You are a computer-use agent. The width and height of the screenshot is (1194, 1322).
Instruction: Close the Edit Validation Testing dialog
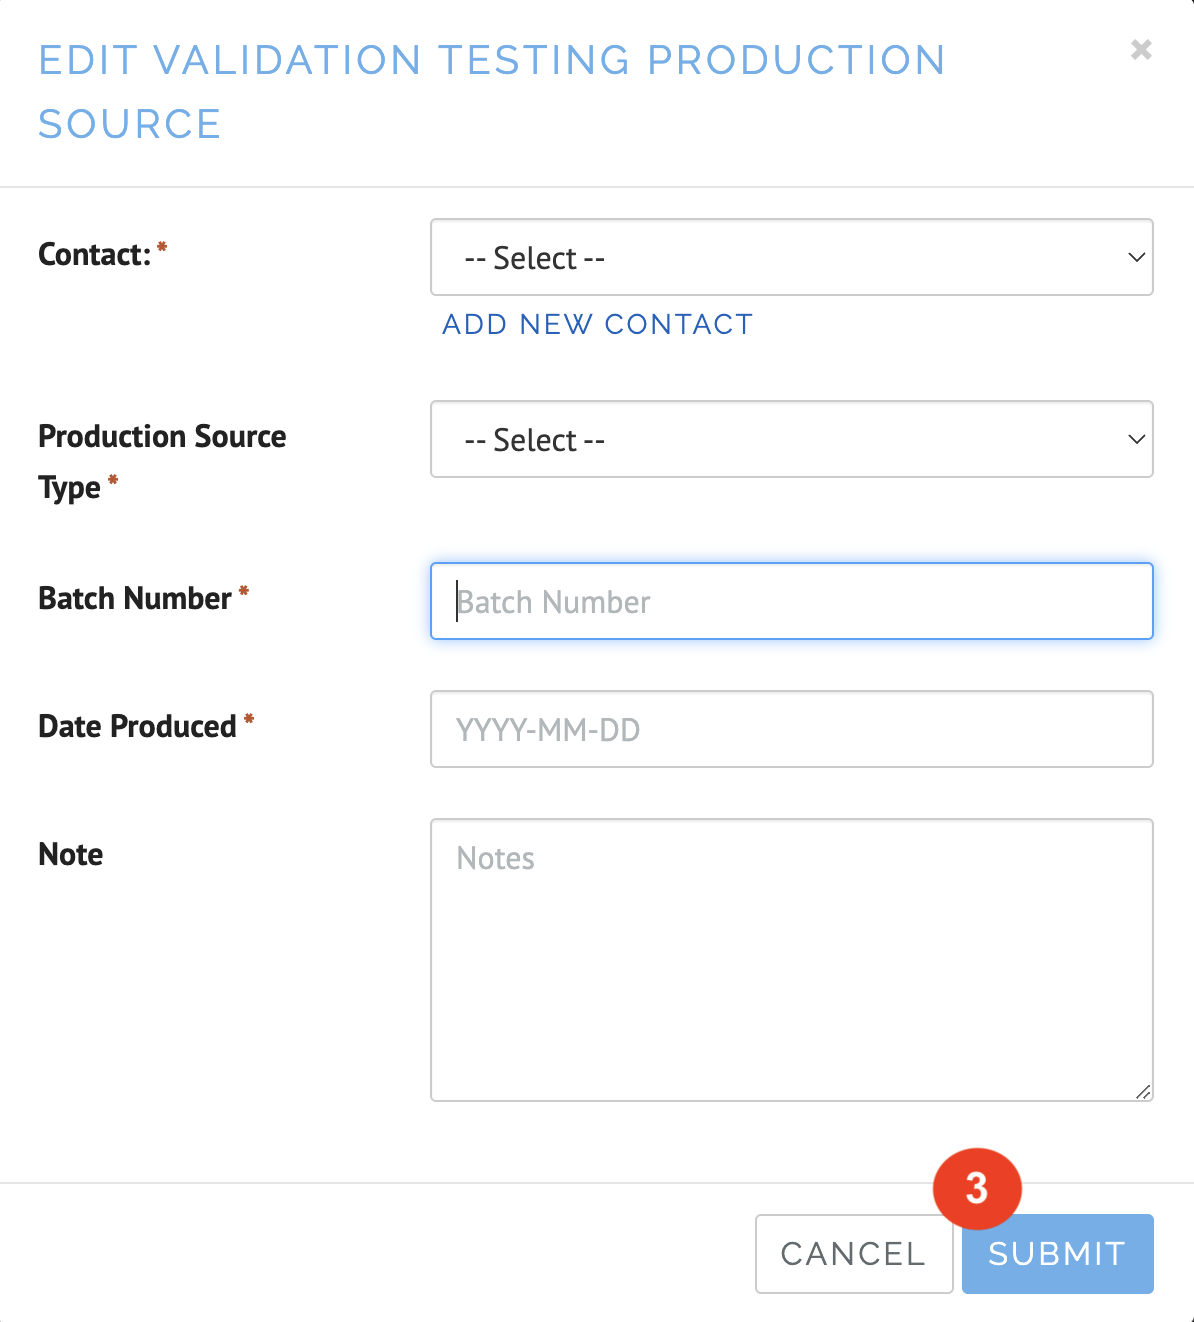click(x=1141, y=50)
